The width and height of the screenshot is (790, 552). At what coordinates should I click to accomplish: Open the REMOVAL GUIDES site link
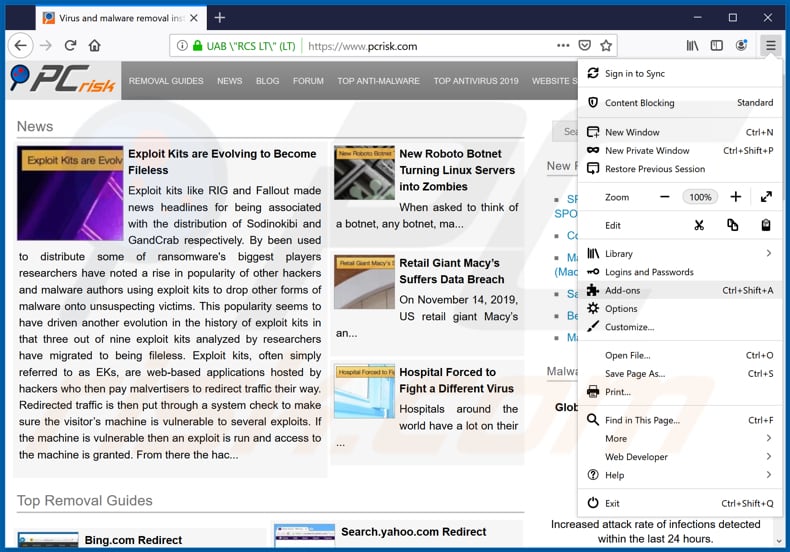coord(166,81)
